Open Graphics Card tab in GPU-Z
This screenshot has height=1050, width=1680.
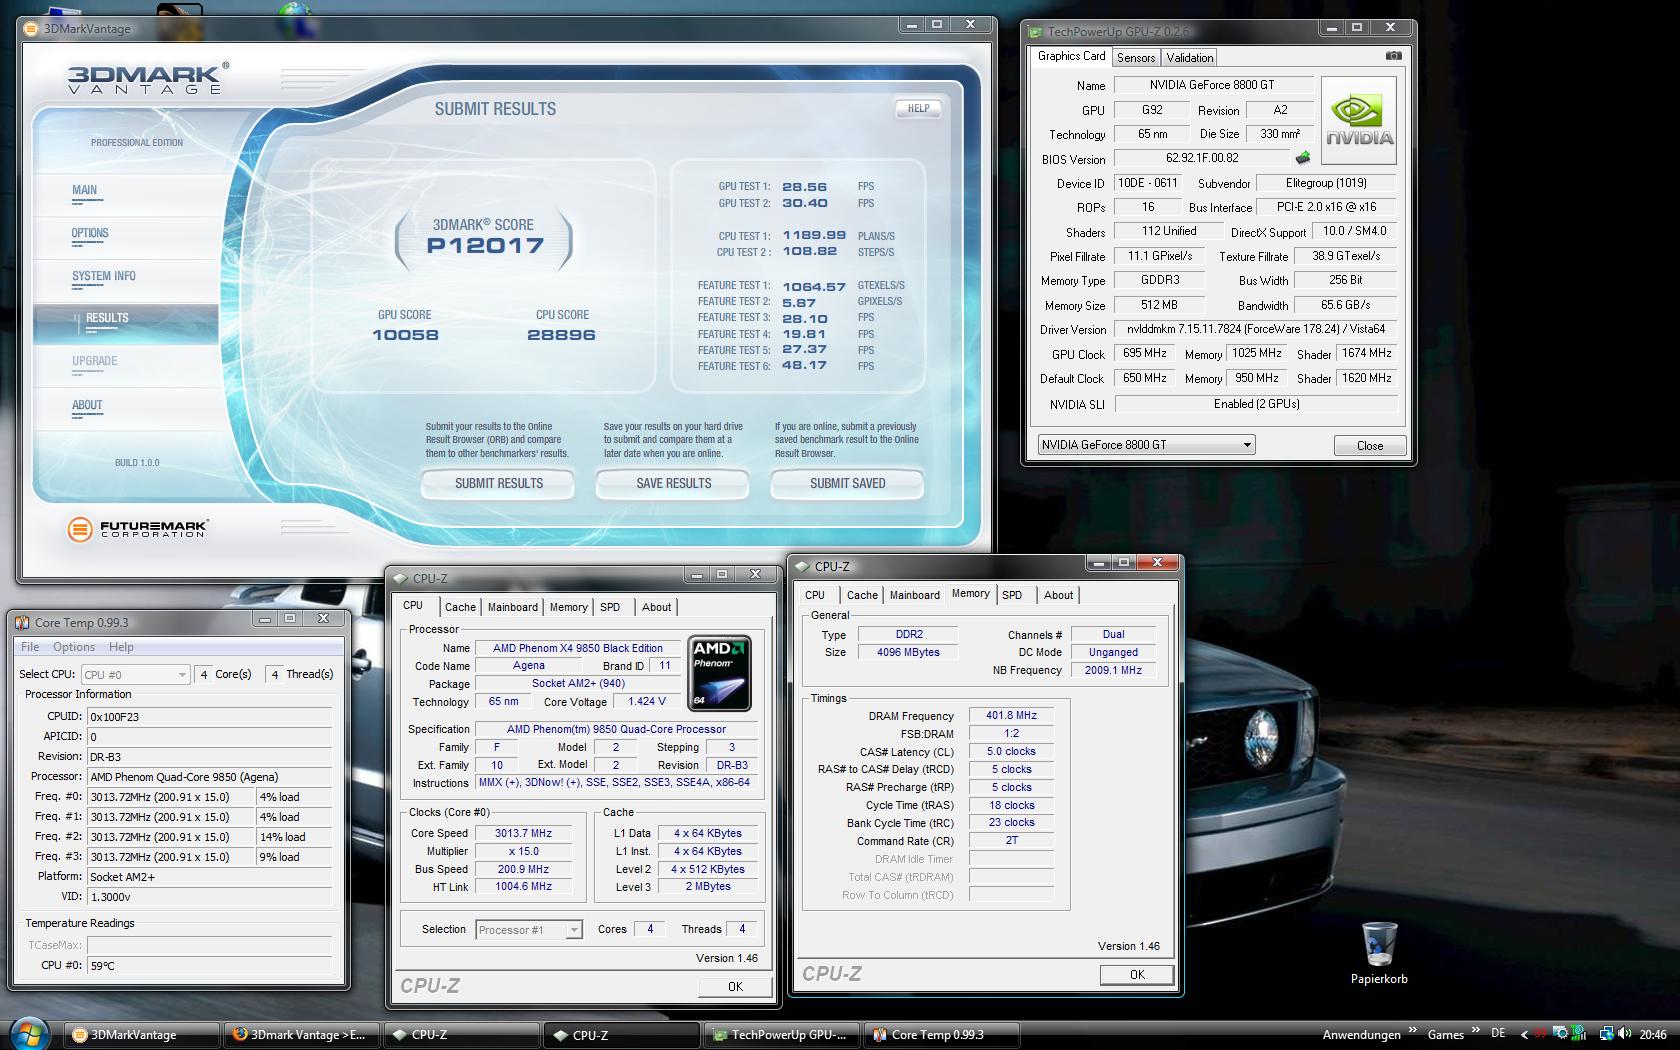click(x=1072, y=56)
